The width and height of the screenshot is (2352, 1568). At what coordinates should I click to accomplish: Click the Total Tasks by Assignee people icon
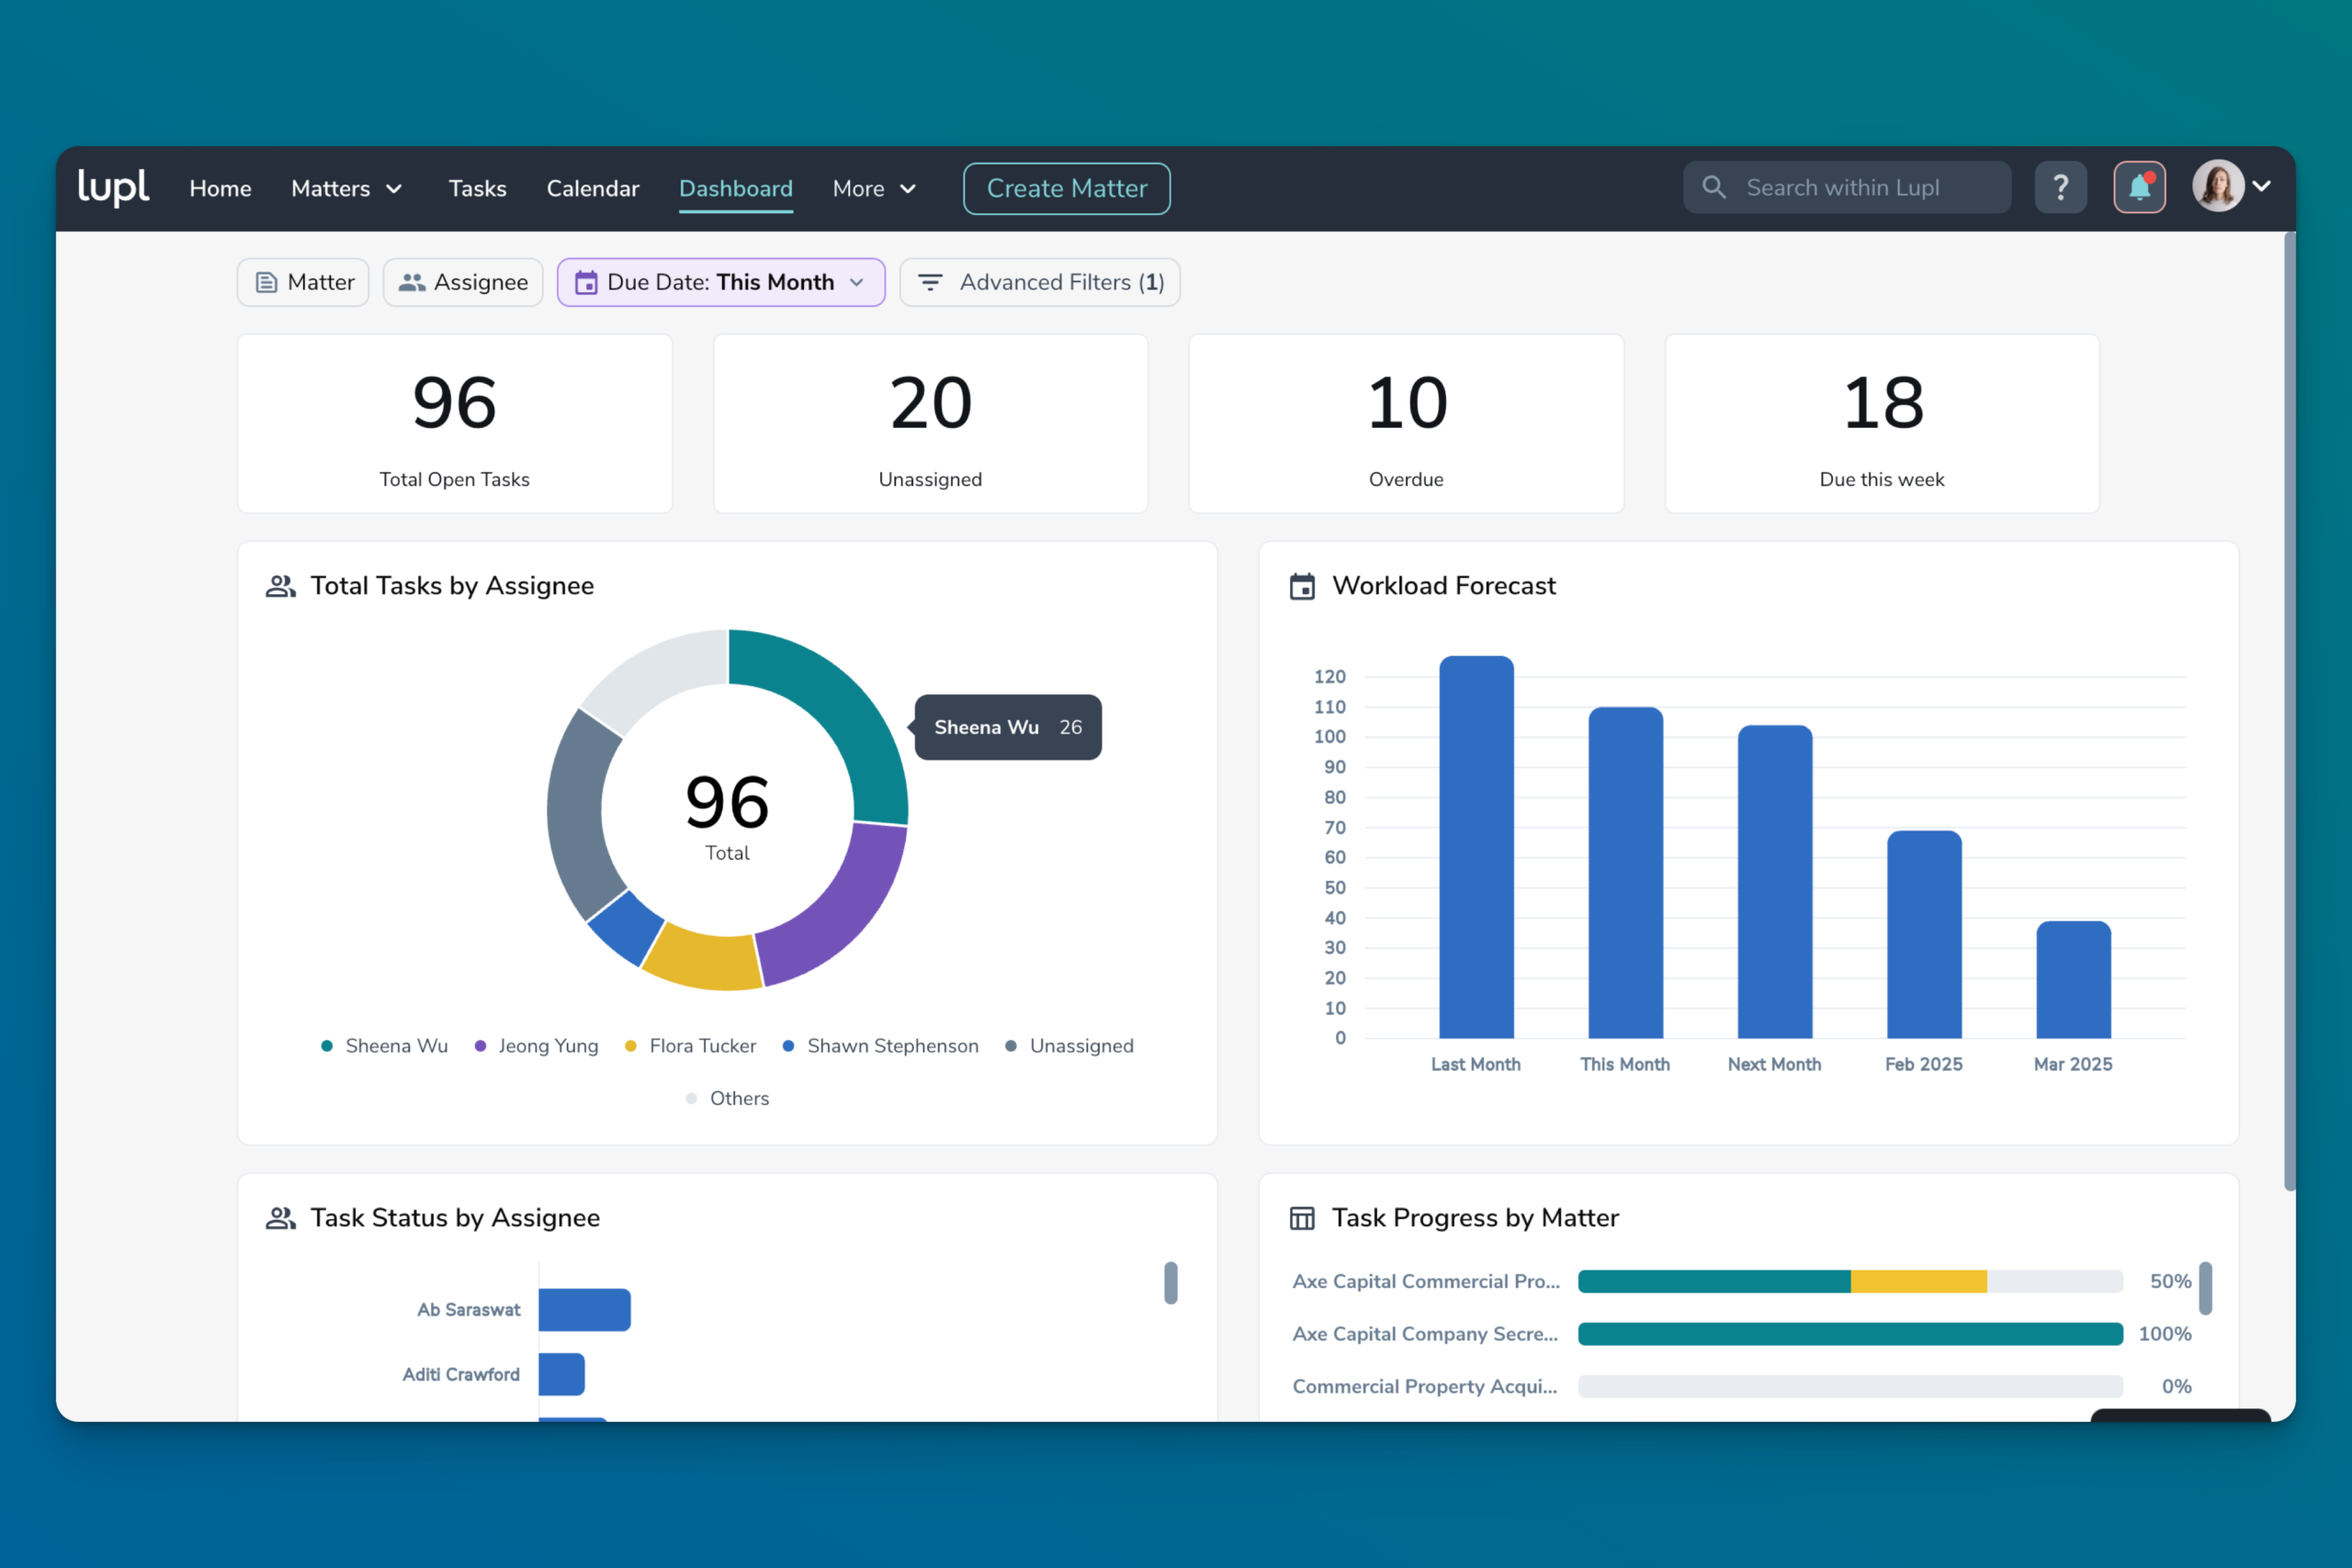click(x=281, y=586)
